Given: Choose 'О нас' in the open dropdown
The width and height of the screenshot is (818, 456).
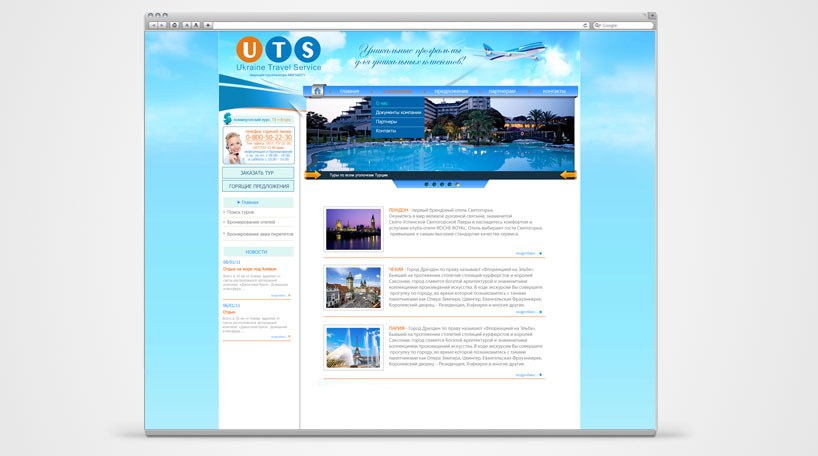Looking at the screenshot, I should tap(382, 103).
